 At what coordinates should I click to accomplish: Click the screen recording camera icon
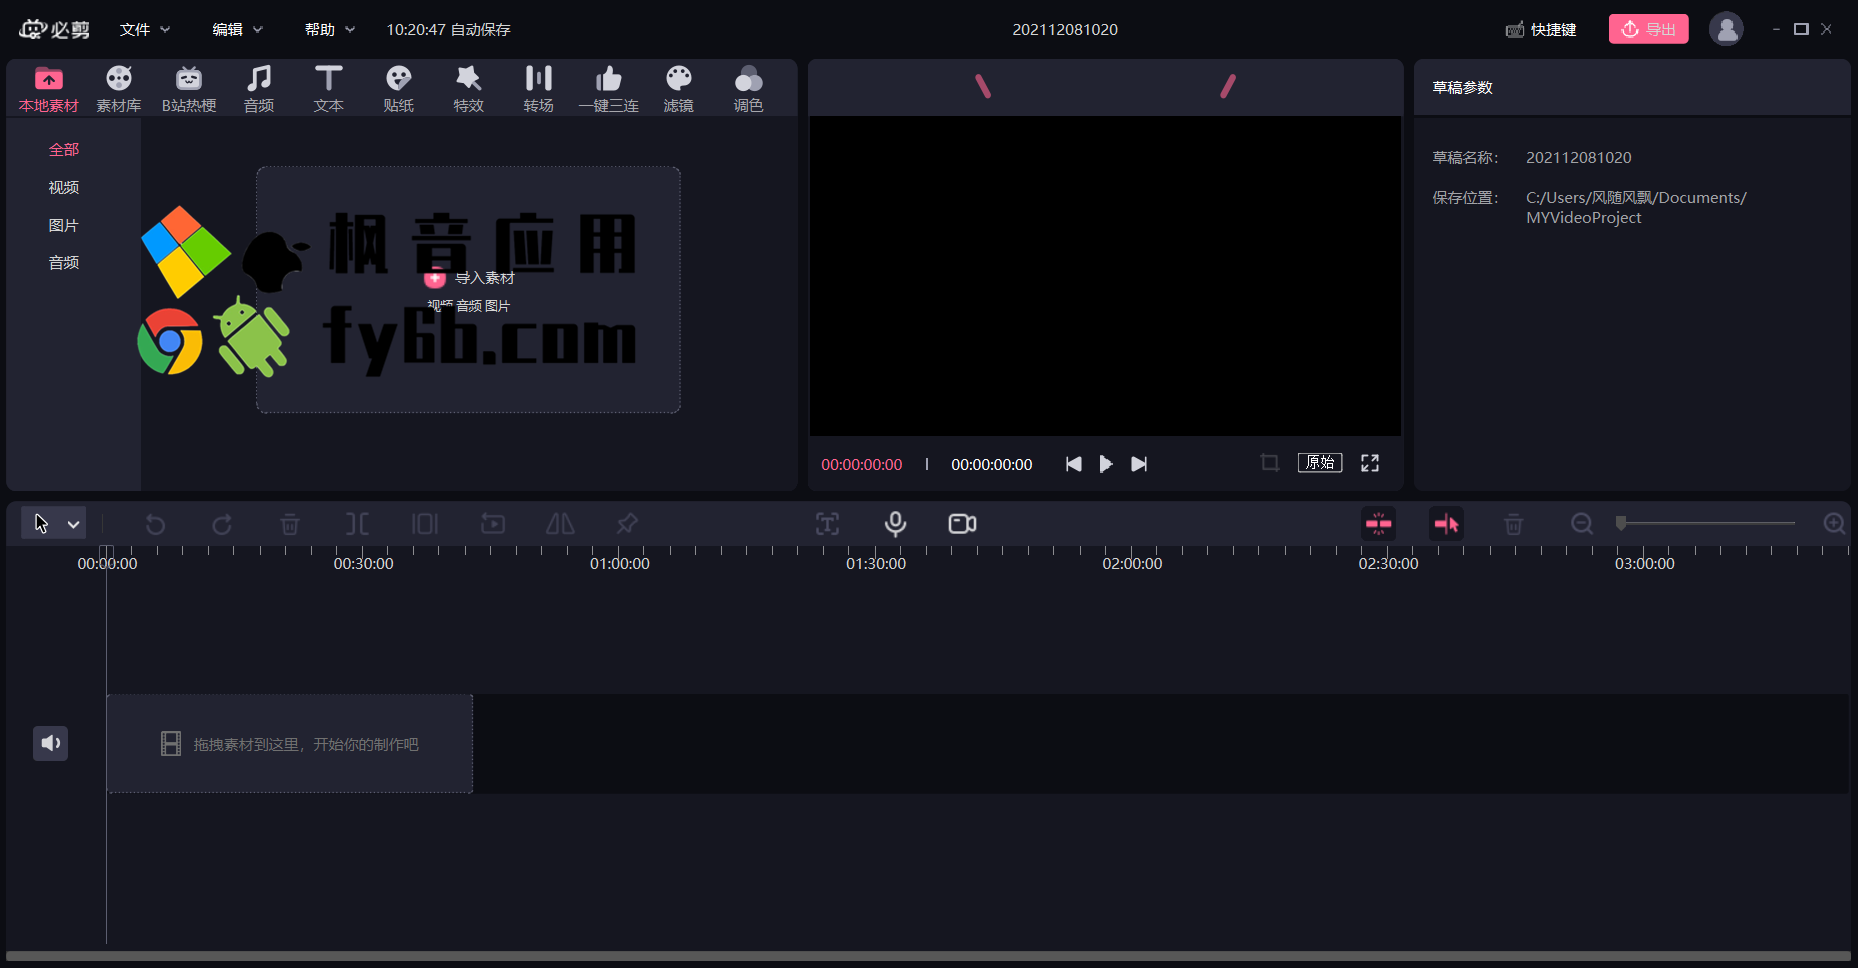(962, 524)
